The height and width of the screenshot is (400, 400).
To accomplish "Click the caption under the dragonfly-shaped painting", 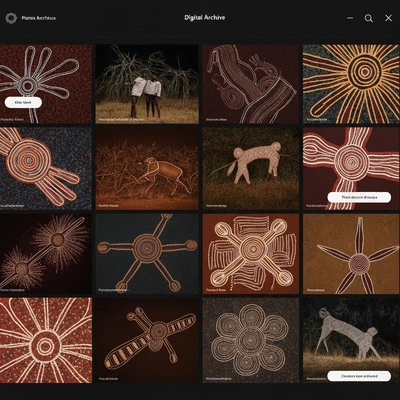I will (x=108, y=379).
